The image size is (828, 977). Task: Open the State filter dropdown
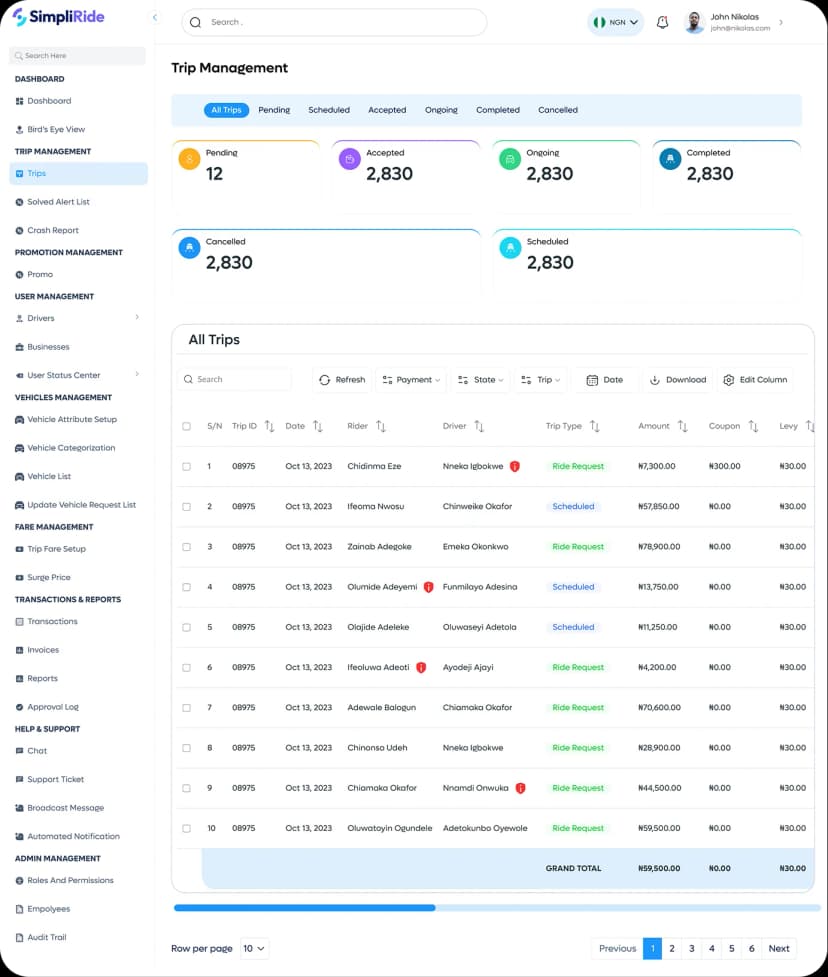480,380
